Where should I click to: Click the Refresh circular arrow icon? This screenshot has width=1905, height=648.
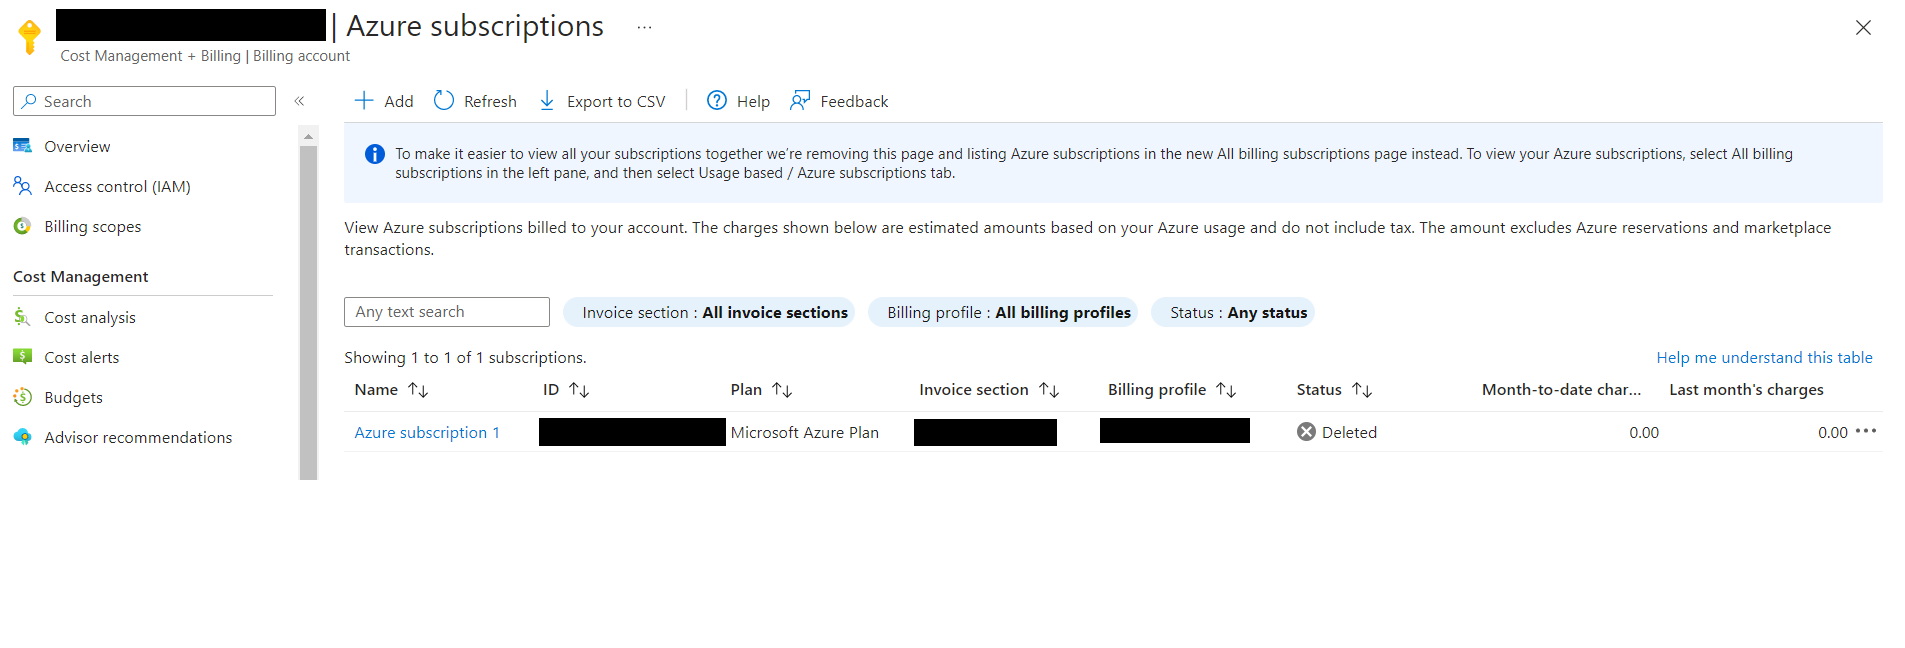point(444,101)
